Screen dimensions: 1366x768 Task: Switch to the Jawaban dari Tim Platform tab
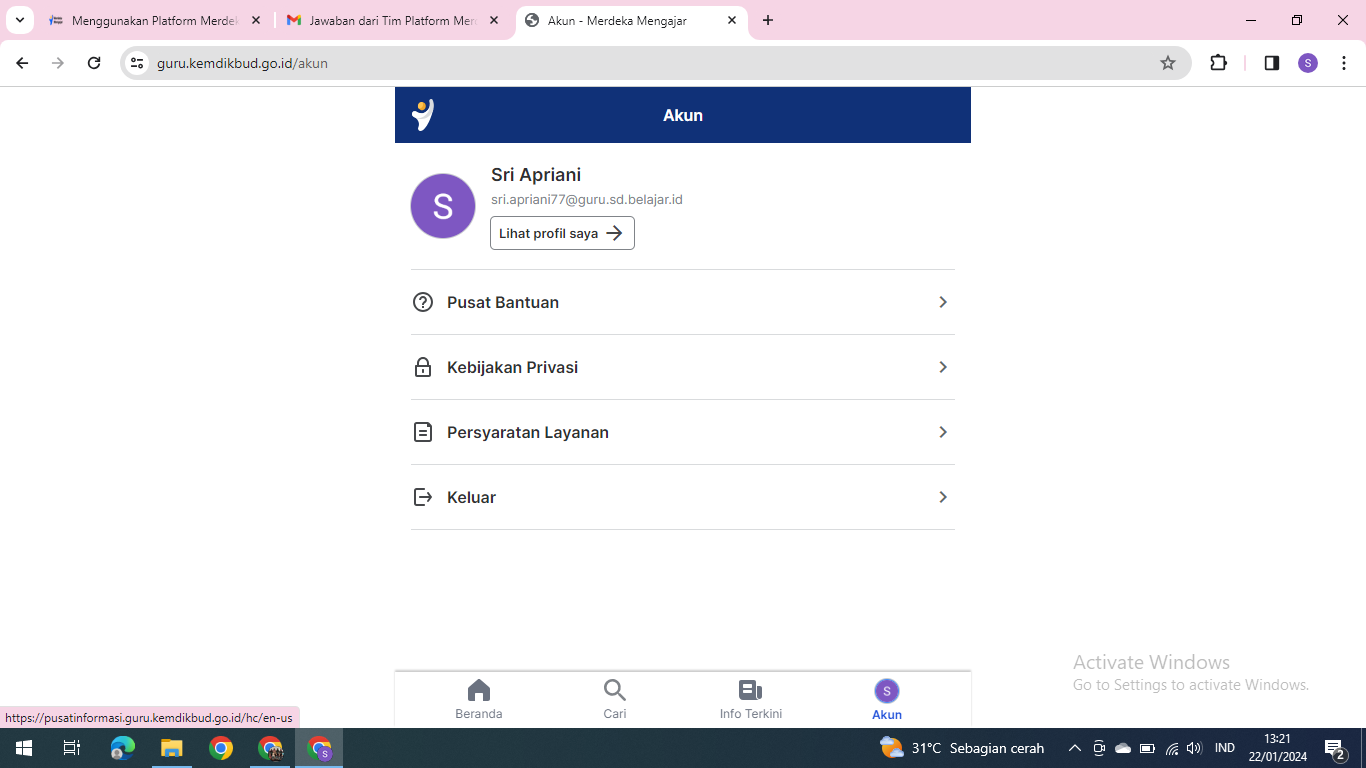[392, 20]
